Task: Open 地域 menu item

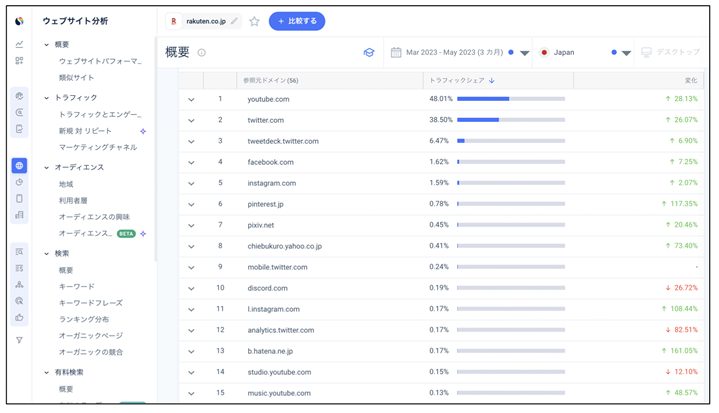Action: (x=66, y=184)
